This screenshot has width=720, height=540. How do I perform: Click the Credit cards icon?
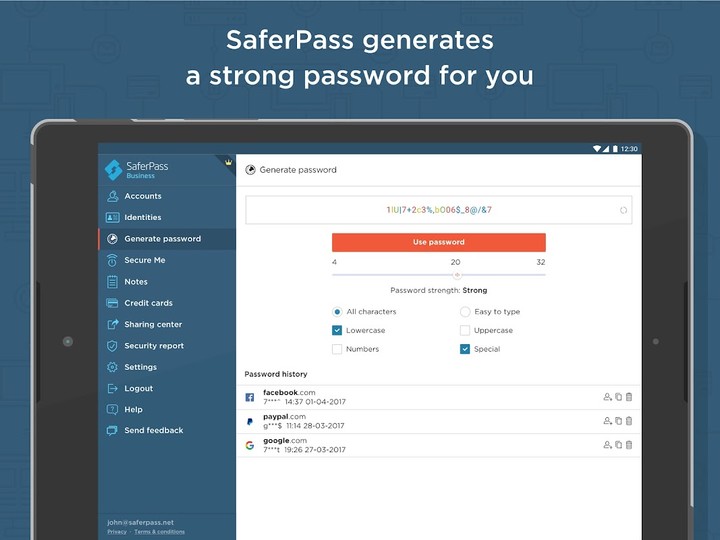tap(112, 303)
